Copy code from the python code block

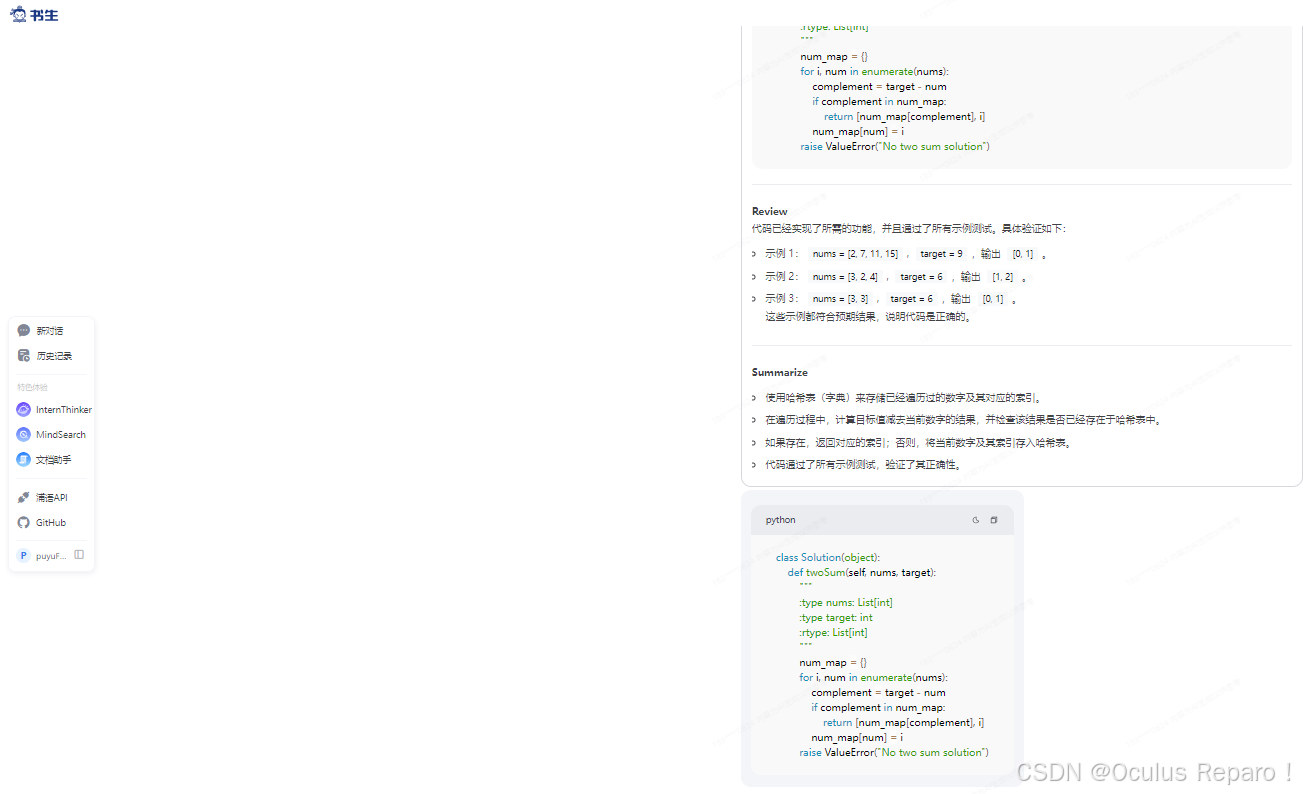pyautogui.click(x=994, y=520)
